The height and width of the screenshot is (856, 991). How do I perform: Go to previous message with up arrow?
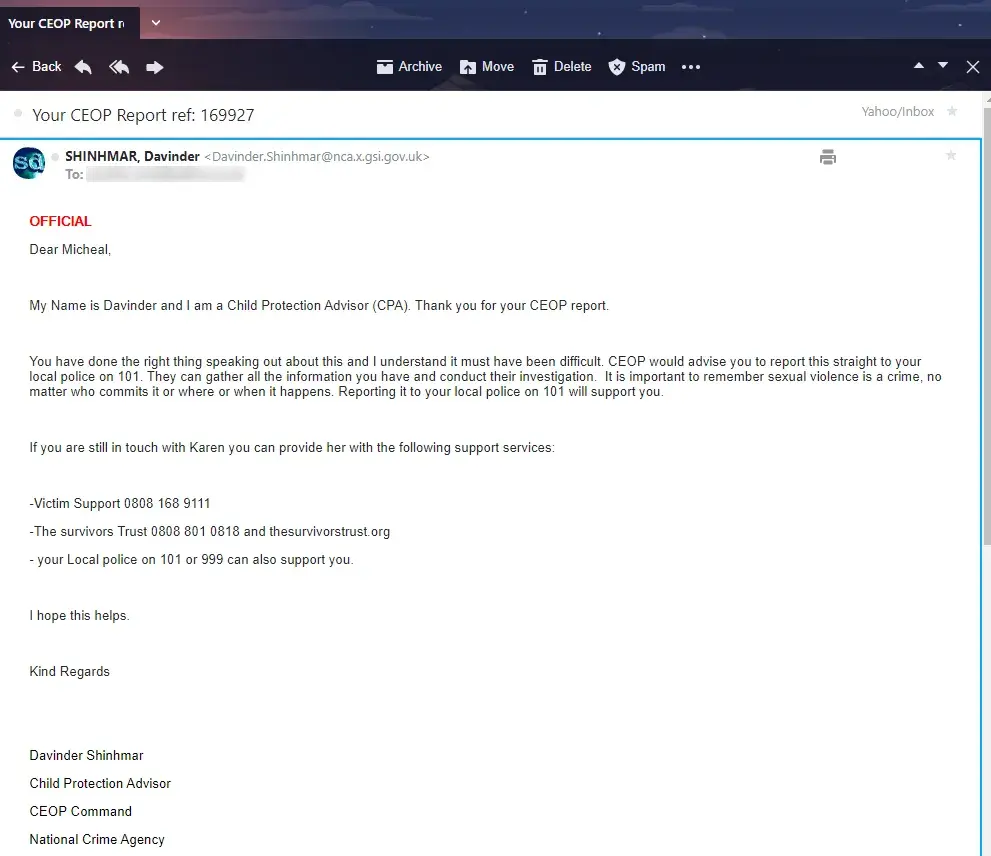(x=919, y=66)
